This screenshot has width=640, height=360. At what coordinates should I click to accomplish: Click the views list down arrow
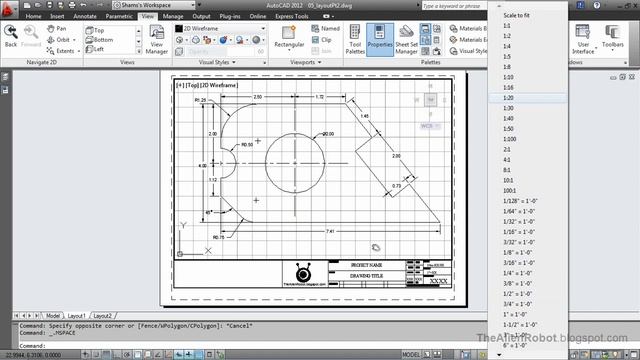(x=138, y=41)
